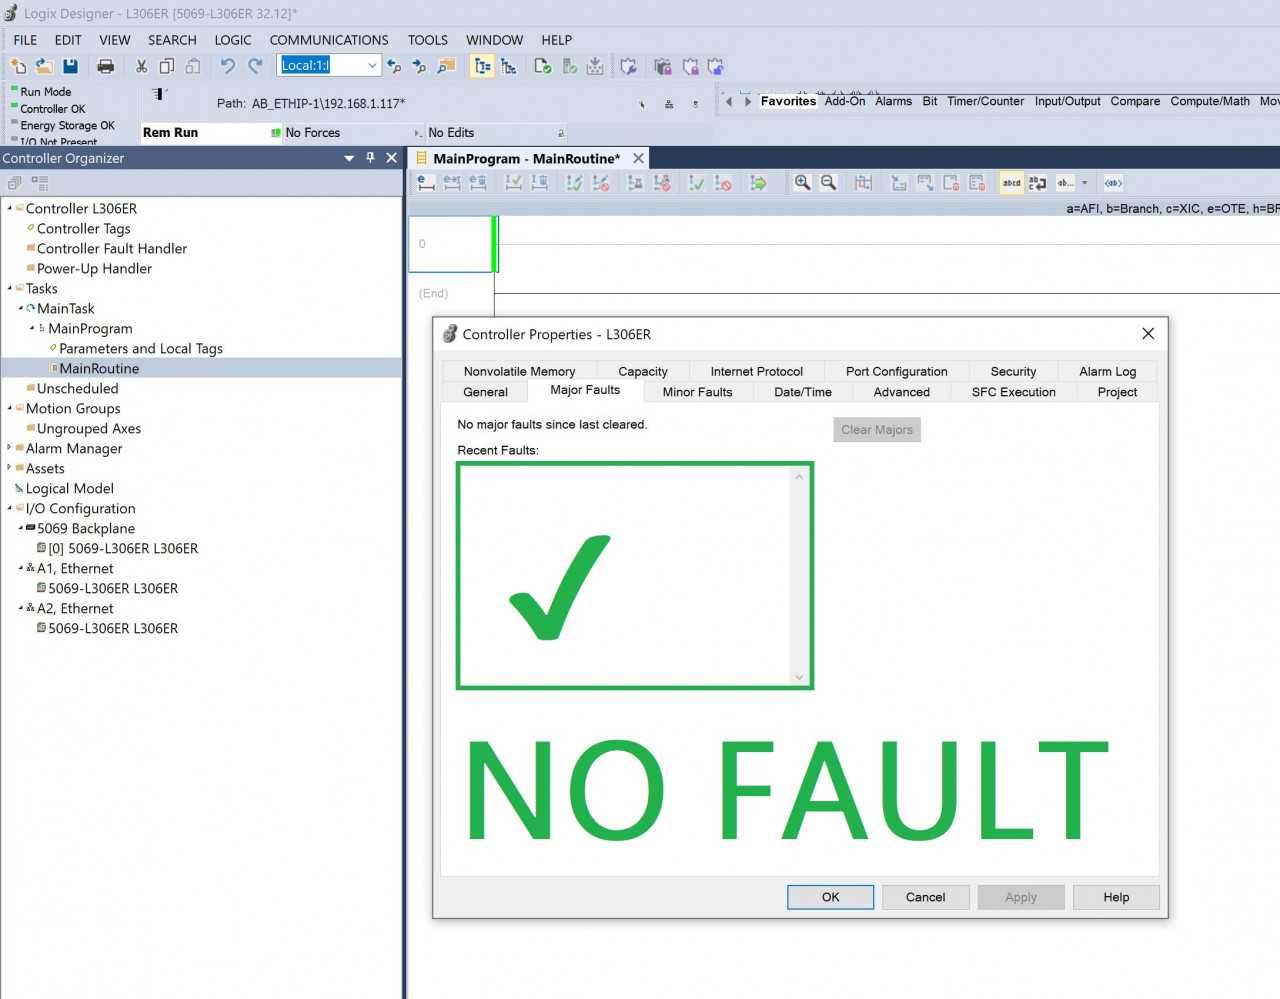Zoom in on the ladder editor
1280x999 pixels.
click(x=802, y=183)
